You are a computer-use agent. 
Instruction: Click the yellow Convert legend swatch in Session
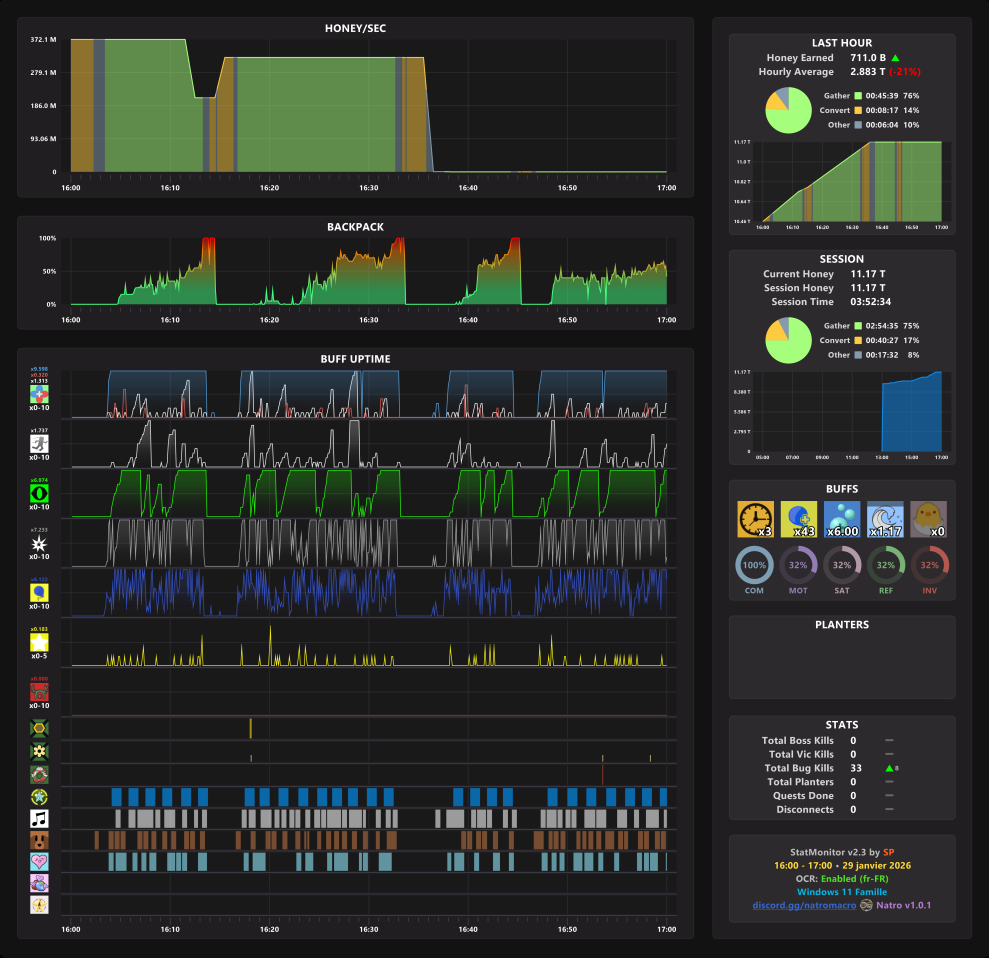858,341
